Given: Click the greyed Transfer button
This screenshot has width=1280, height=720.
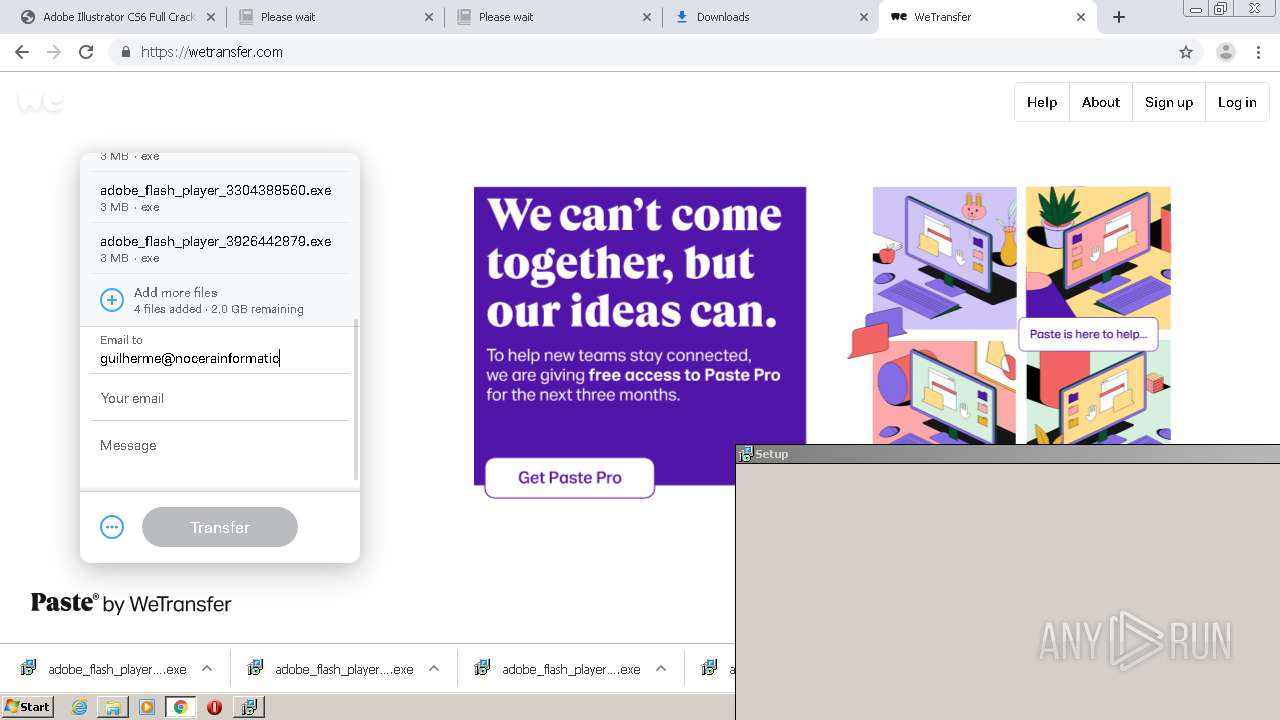Looking at the screenshot, I should pyautogui.click(x=220, y=527).
